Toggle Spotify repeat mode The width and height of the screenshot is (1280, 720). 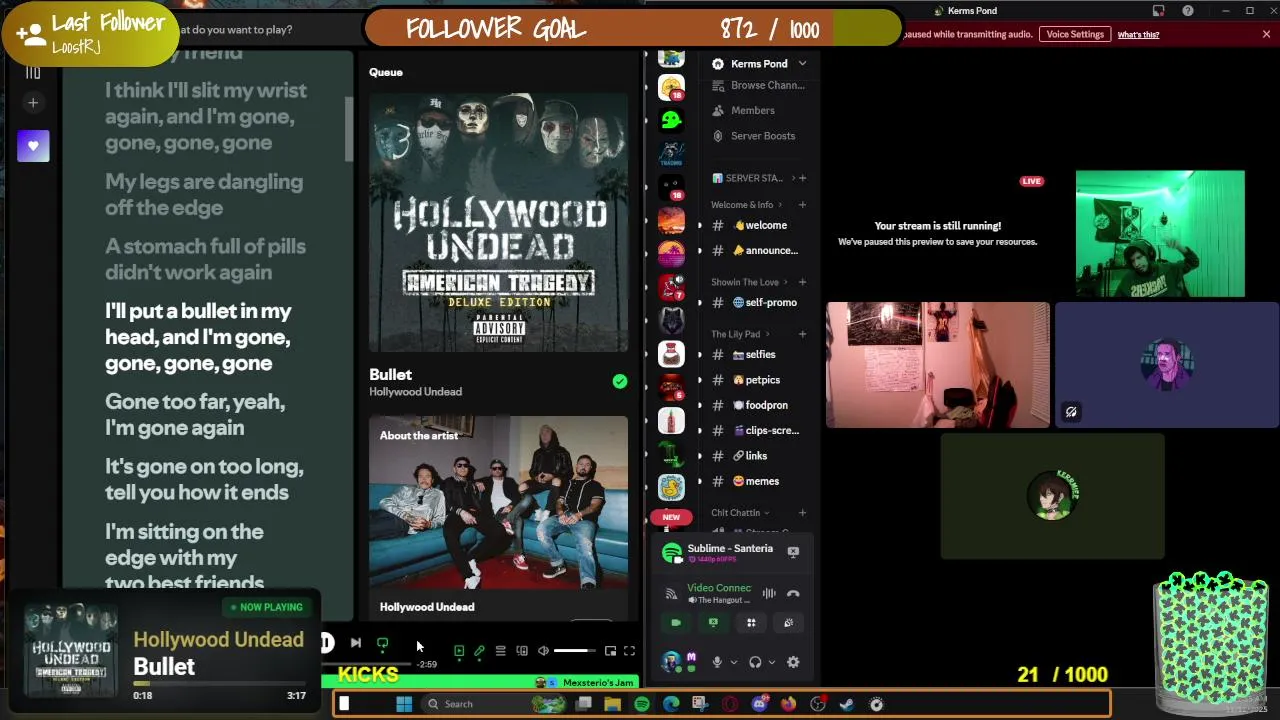click(x=382, y=644)
